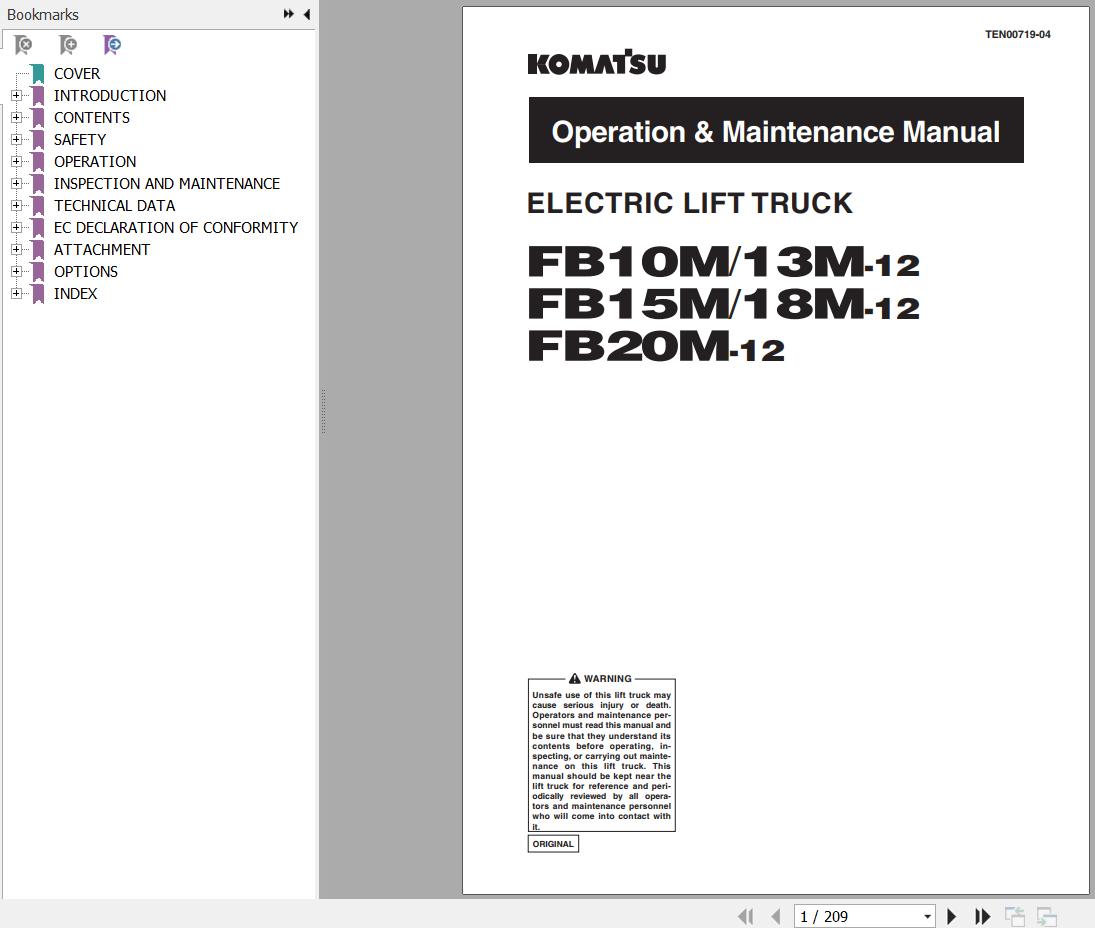The image size is (1095, 928).
Task: Open the COVER bookmark
Action: coord(77,74)
